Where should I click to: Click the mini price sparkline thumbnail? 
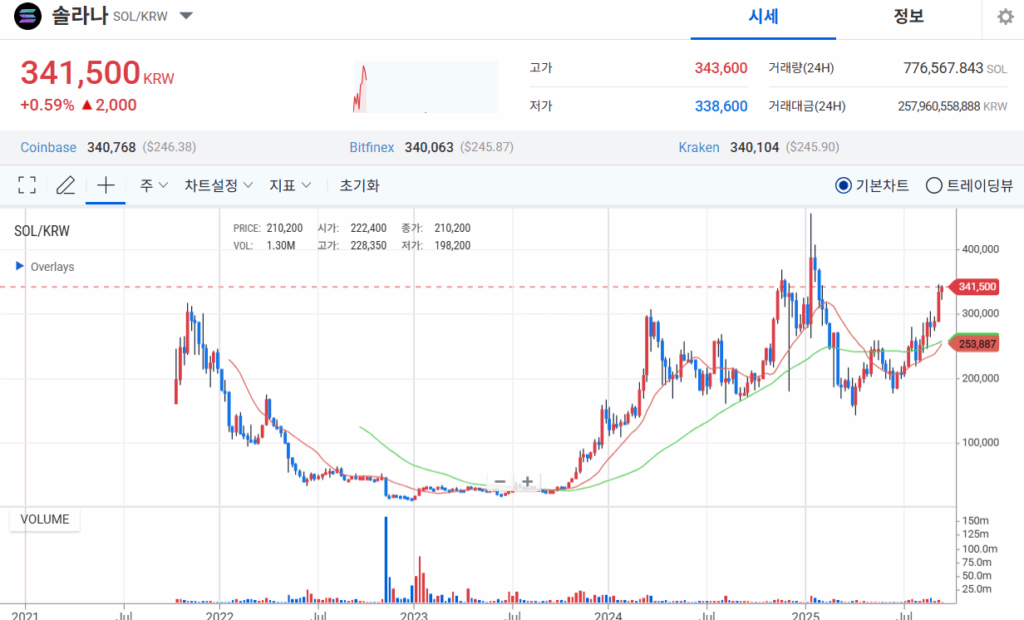pos(425,87)
